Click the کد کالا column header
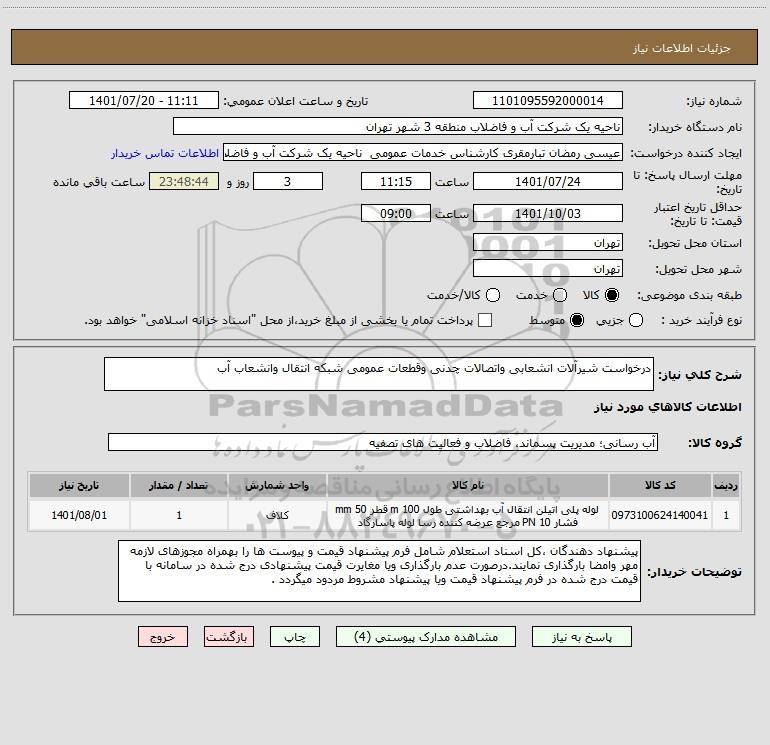770x745 pixels. 660,485
